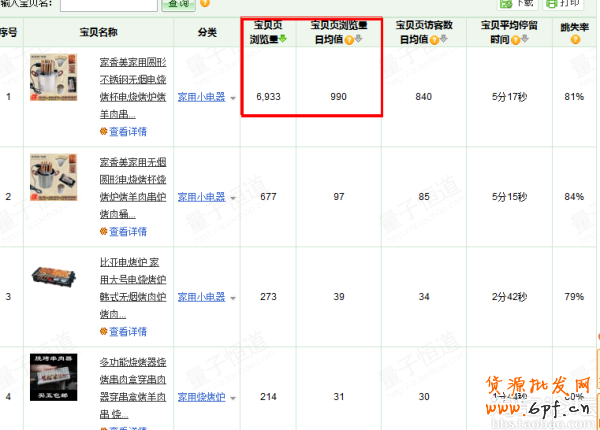Click help icon in 宝贝页浏览量日均值 header
600x430 pixels.
point(335,40)
